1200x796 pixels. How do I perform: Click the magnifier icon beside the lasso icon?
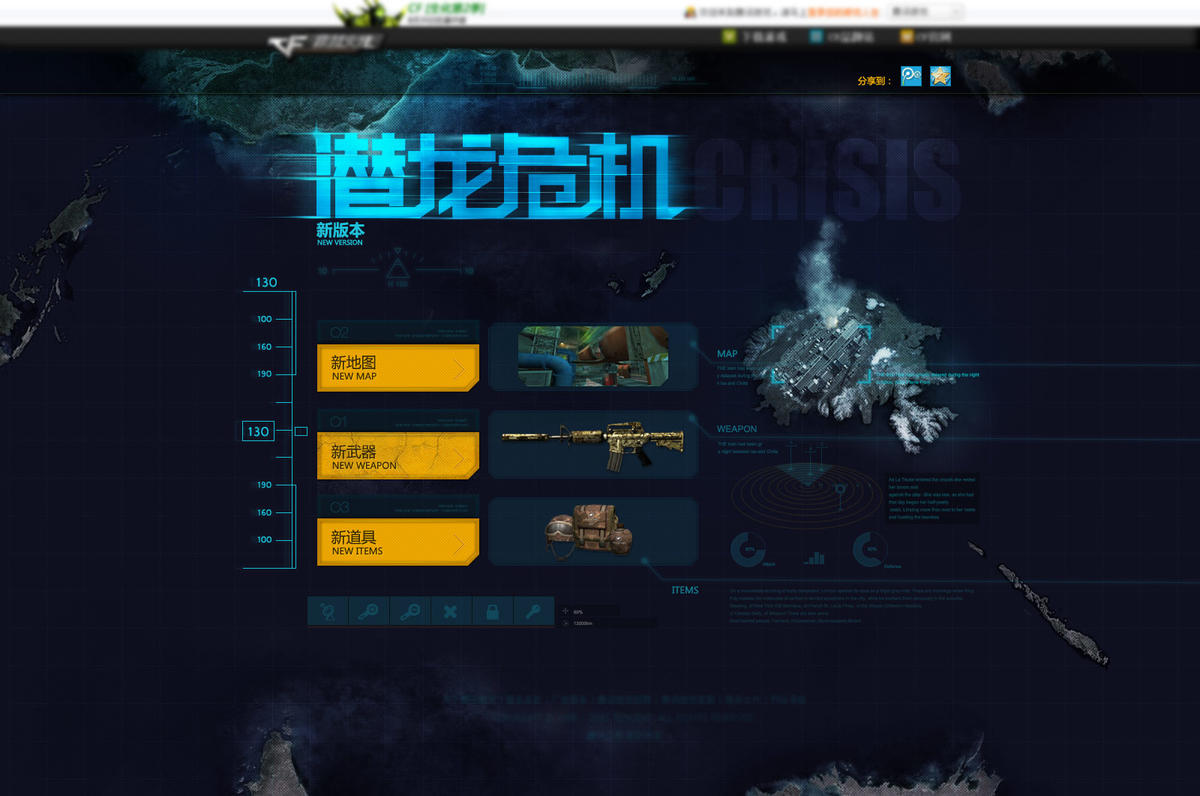coord(368,611)
